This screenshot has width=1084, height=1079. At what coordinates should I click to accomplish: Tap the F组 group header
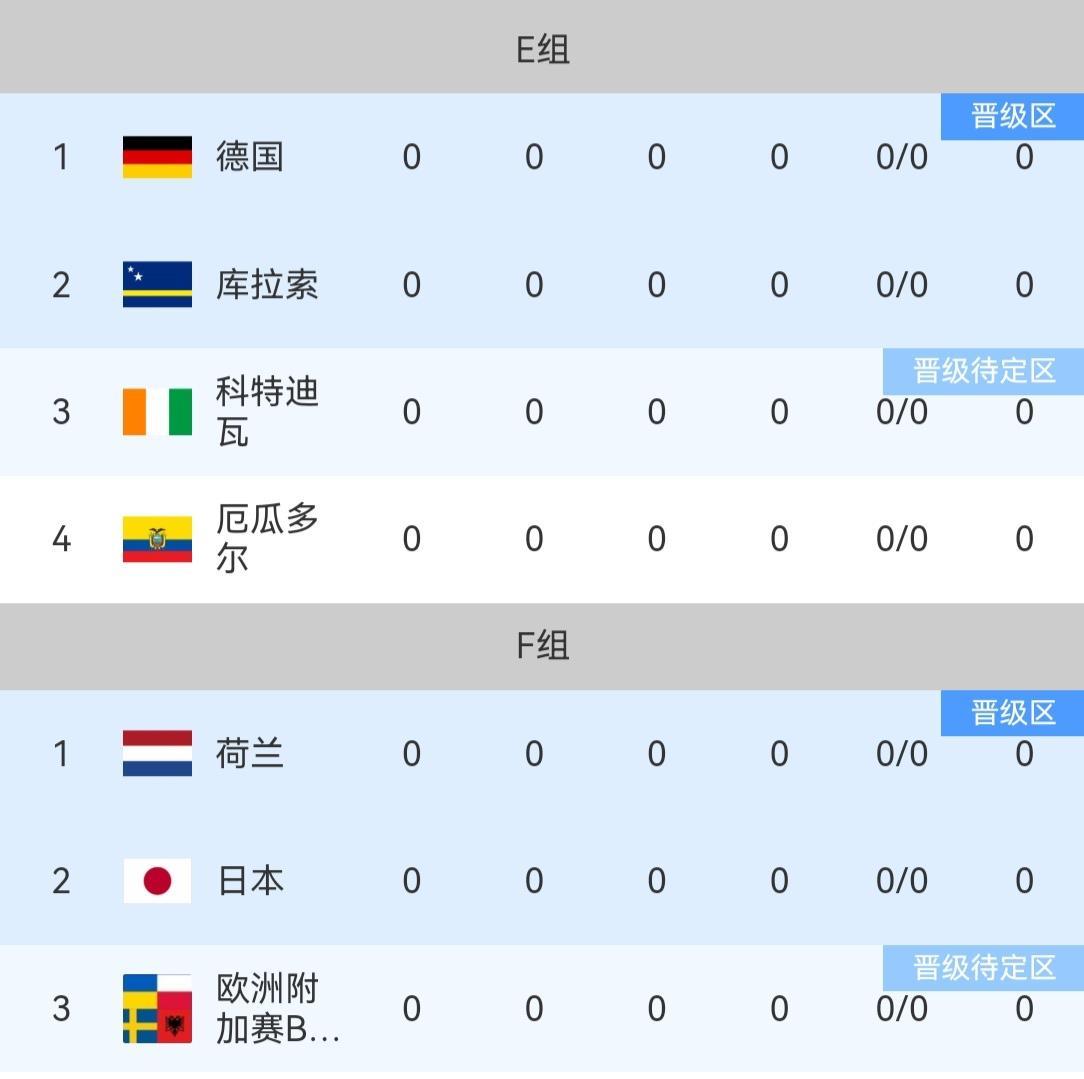[542, 646]
